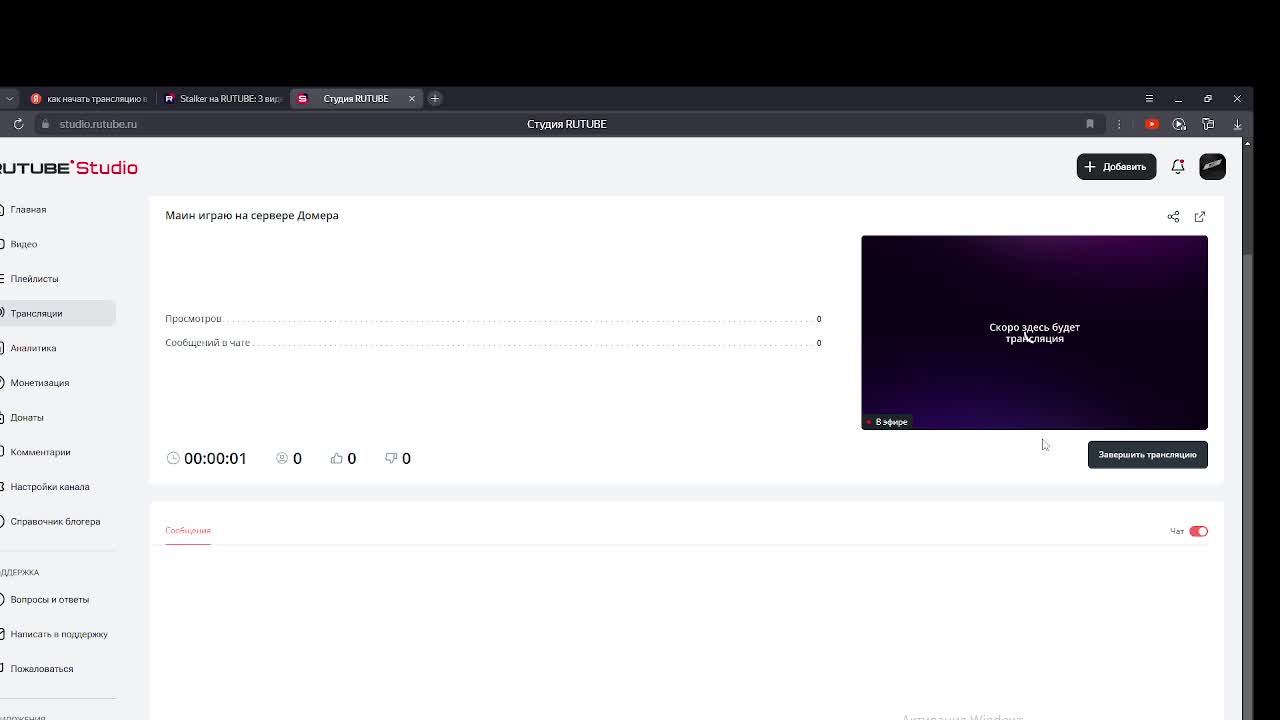Click the site lock icon in the address bar
Image resolution: width=1280 pixels, height=720 pixels.
tap(44, 124)
